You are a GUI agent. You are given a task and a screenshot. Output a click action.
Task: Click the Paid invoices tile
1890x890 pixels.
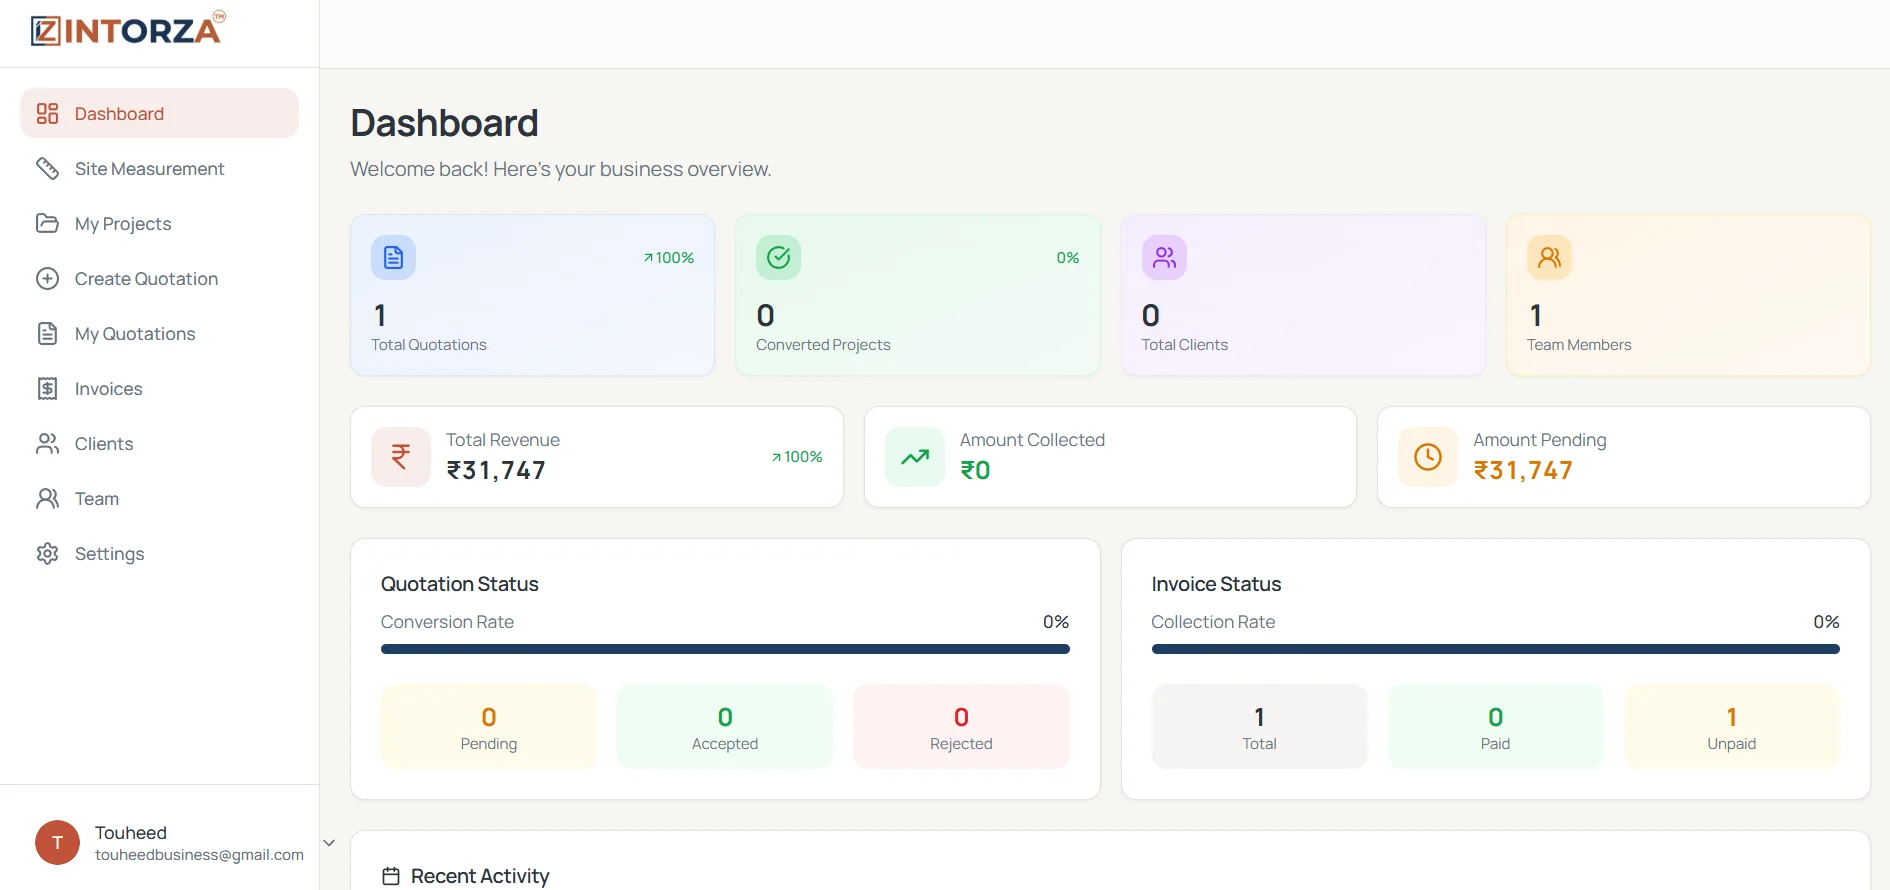pos(1495,726)
